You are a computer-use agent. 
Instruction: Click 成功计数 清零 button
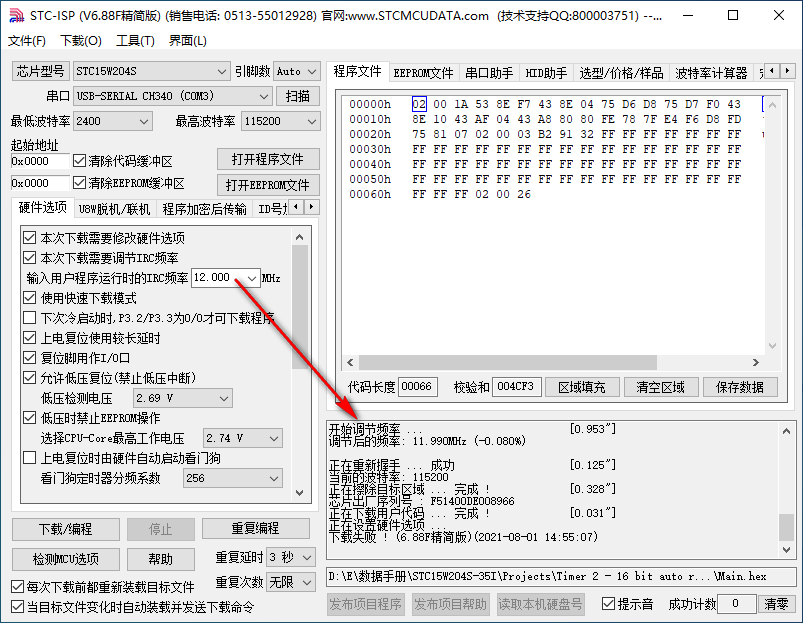click(776, 604)
